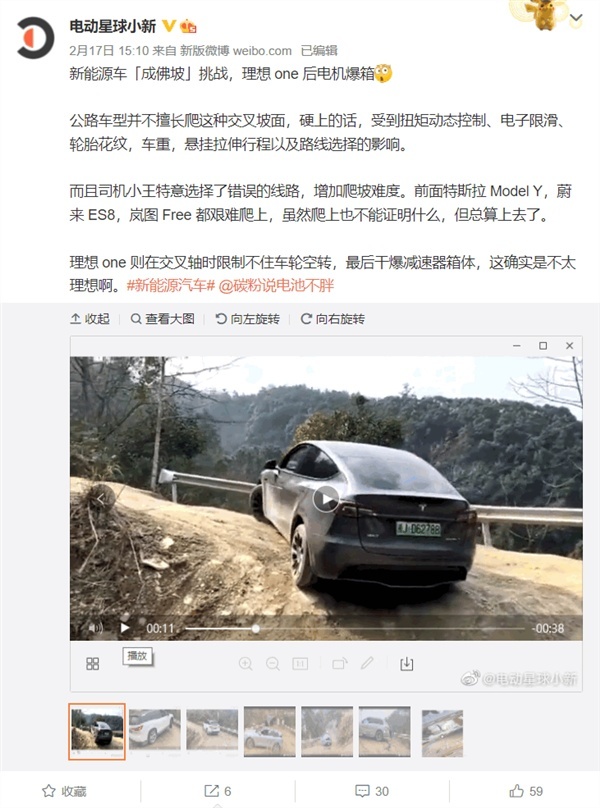Open the grid view icon in the viewer toolbar
Screen dimensions: 600x808
coord(92,663)
